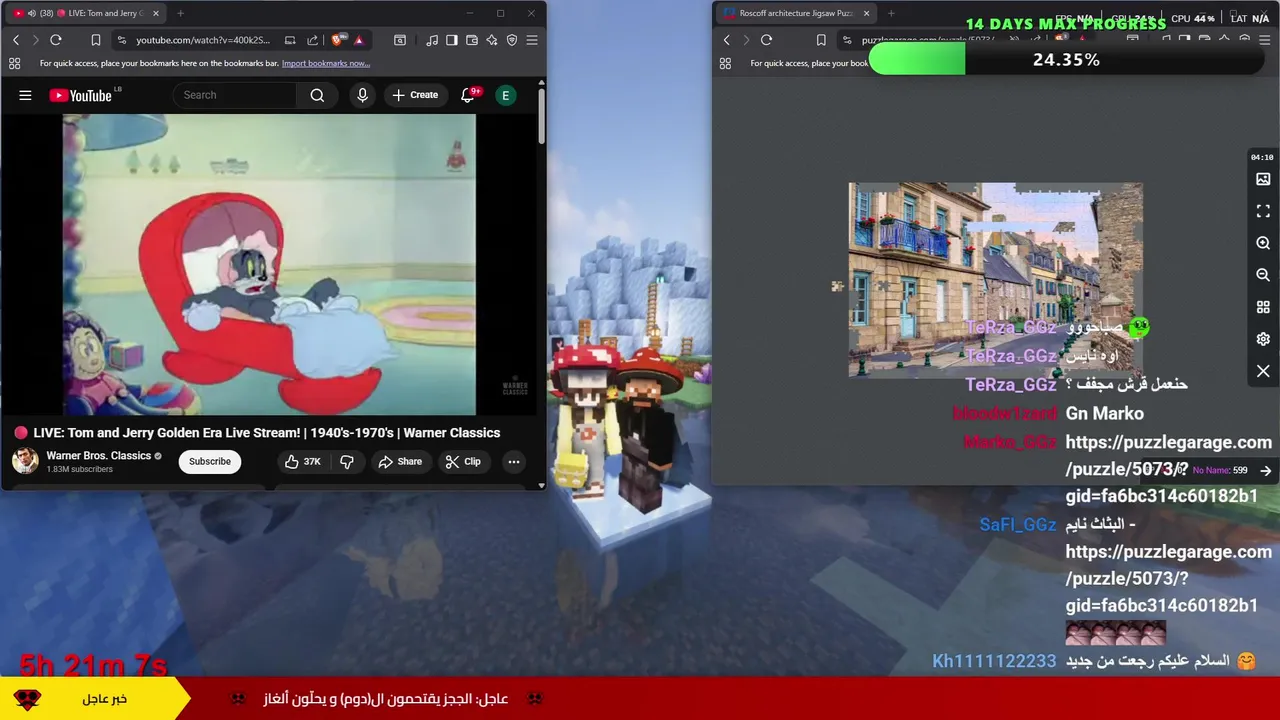
Task: Close the Roscoff architecture tab
Action: [866, 13]
